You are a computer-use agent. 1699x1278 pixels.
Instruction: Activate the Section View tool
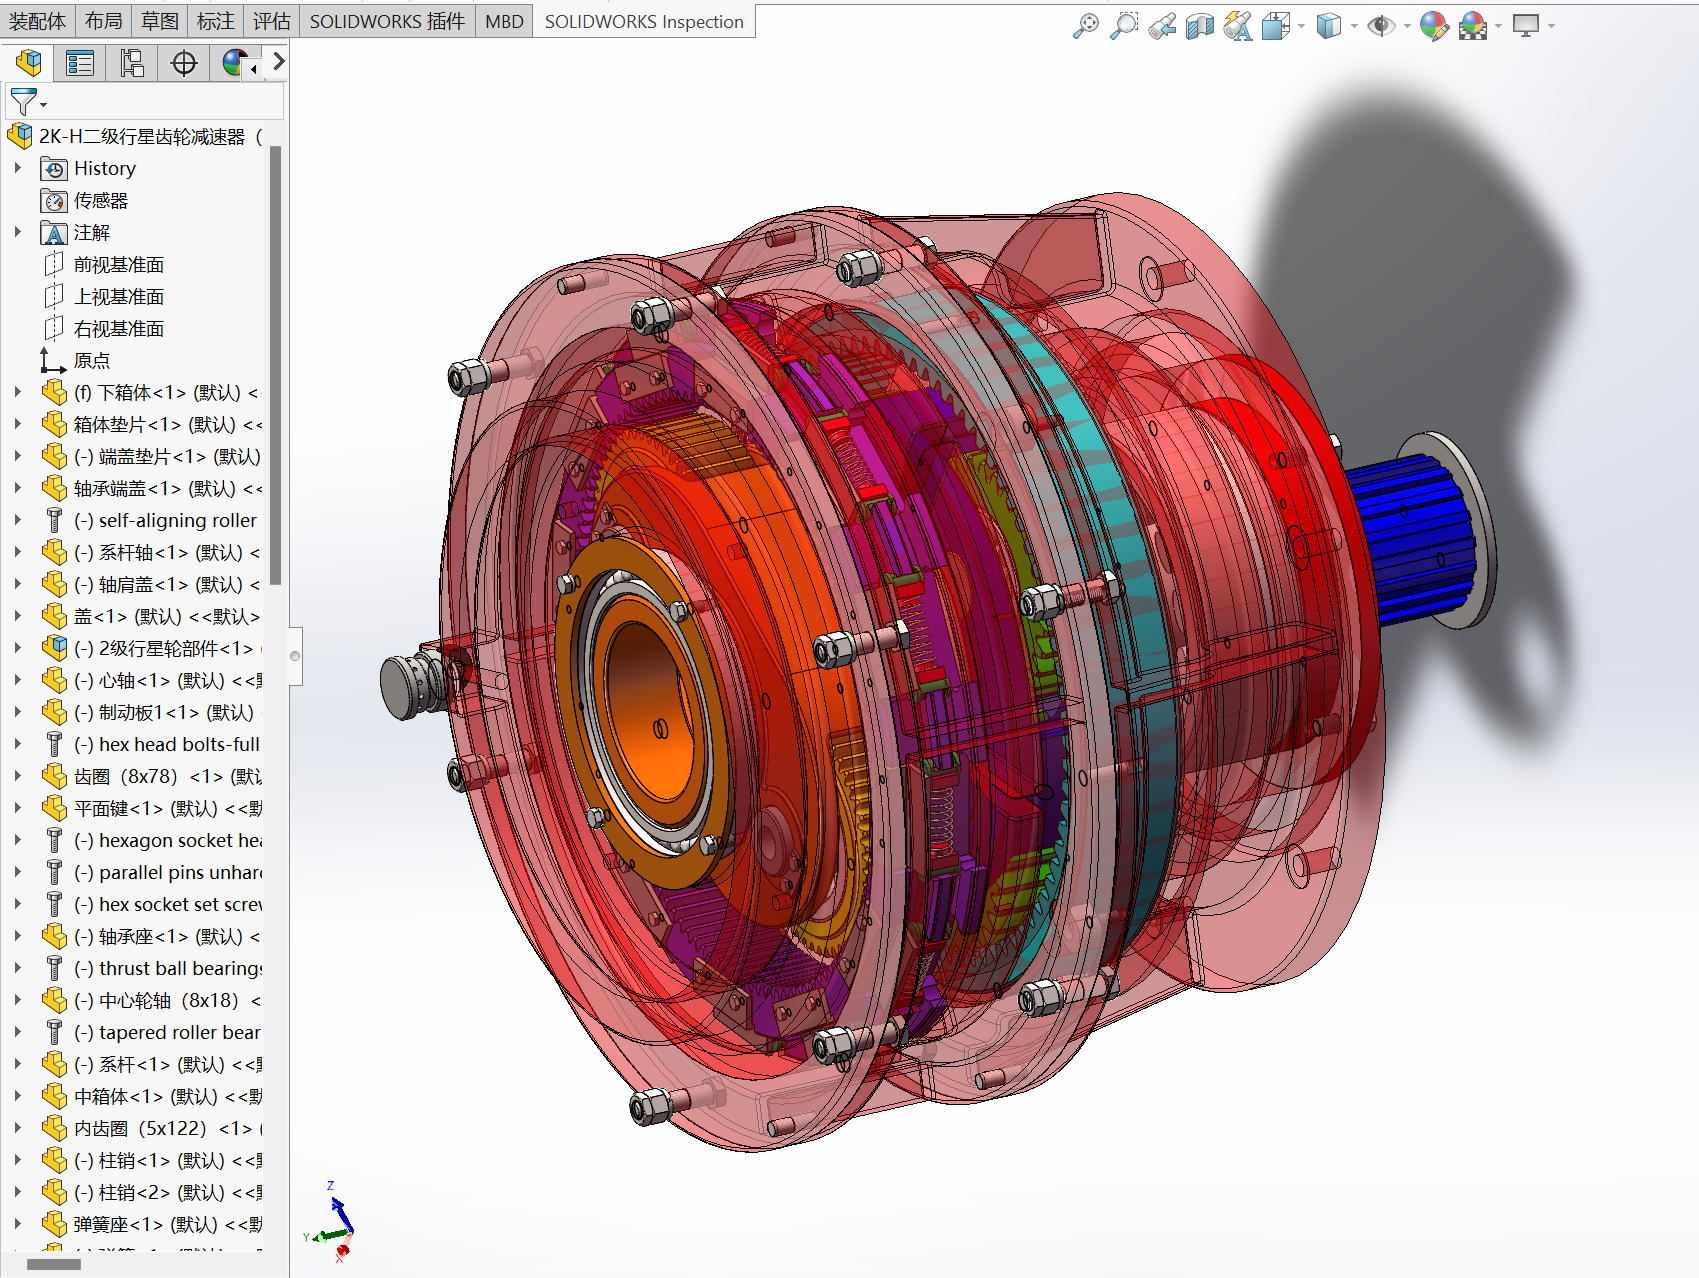pos(1199,26)
